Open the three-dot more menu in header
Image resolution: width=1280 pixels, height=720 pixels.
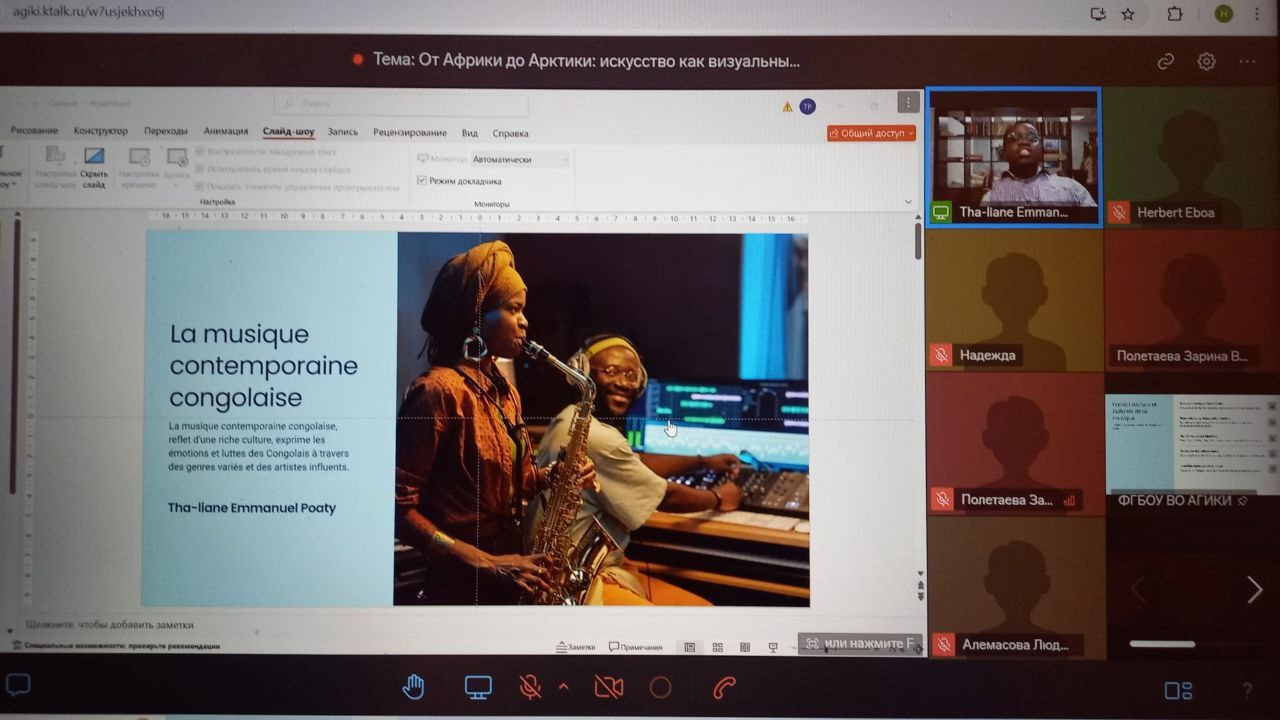coord(1247,61)
